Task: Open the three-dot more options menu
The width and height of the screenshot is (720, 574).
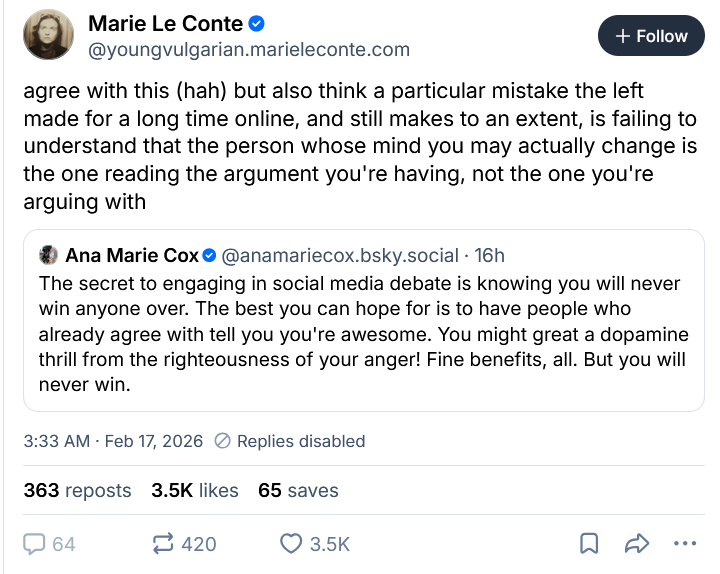Action: tap(684, 544)
